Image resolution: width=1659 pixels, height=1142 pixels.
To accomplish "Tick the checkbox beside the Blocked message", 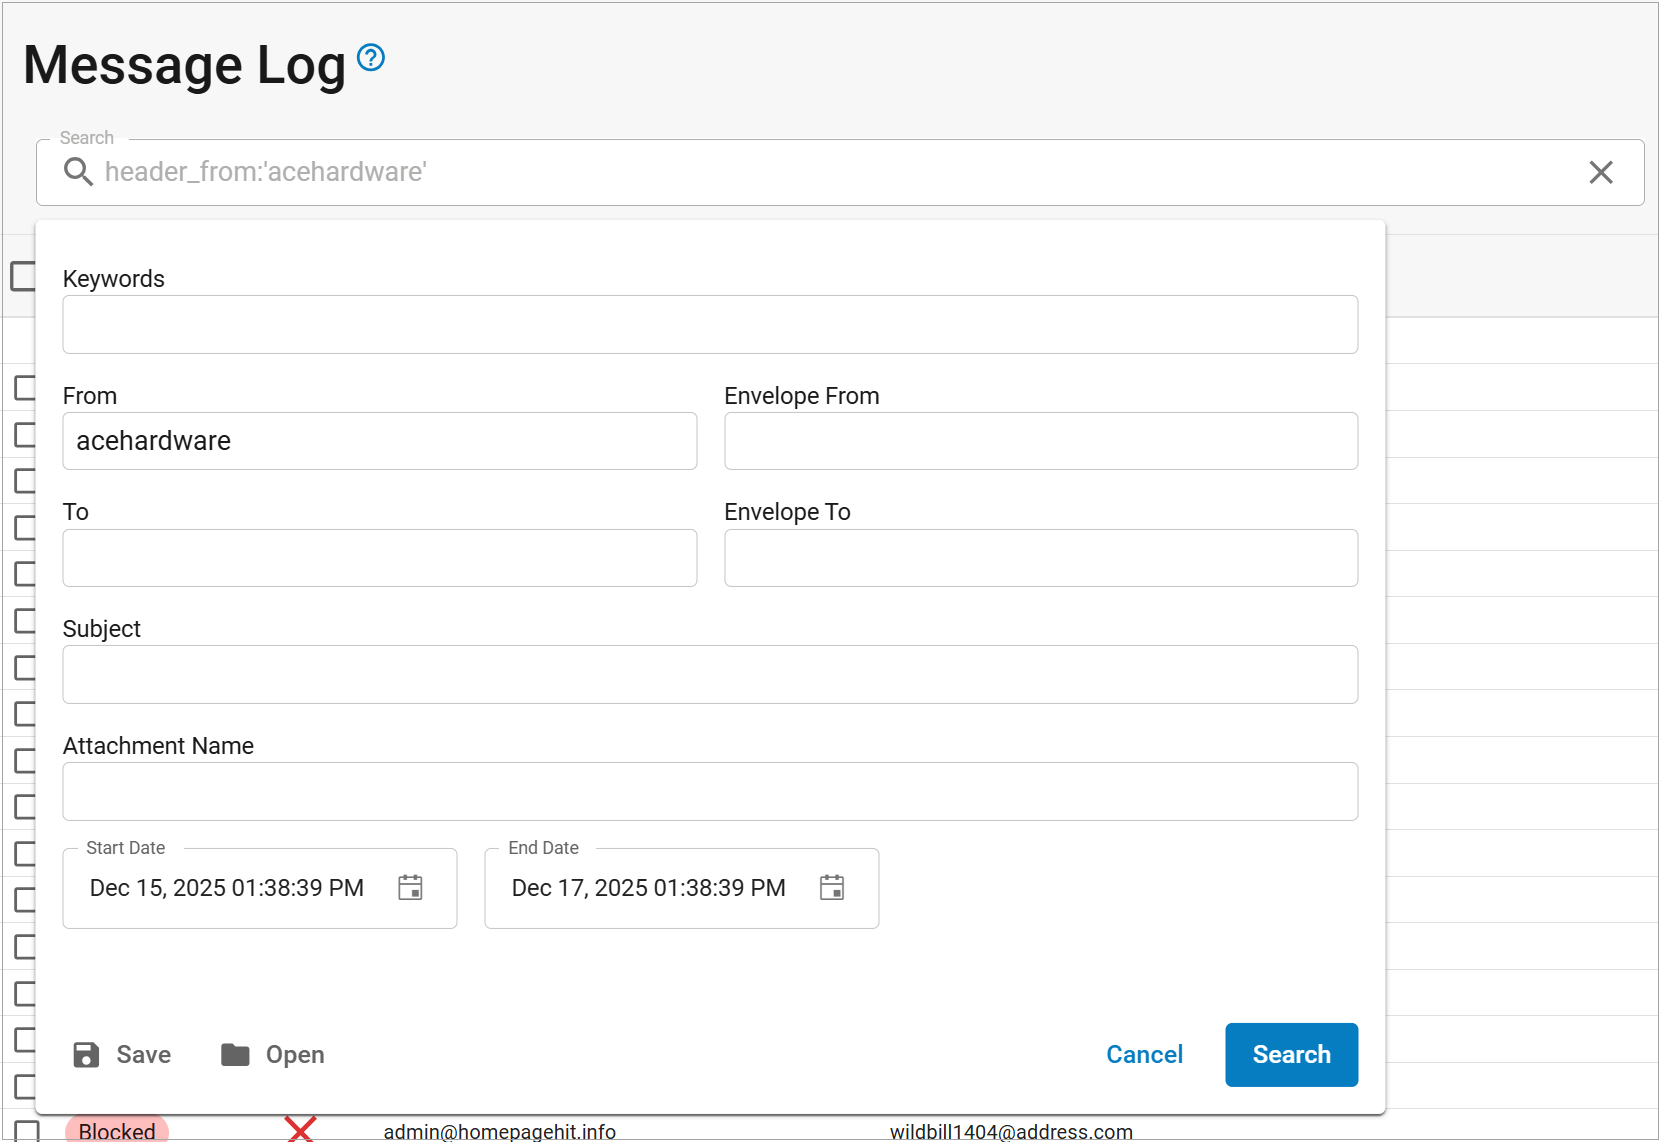I will click(26, 1131).
